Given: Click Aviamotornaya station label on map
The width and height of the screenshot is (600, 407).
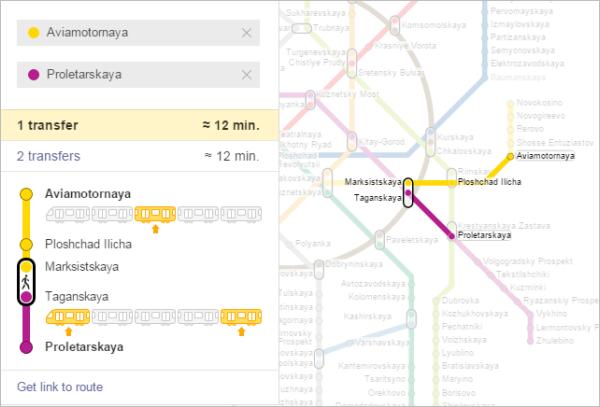Looking at the screenshot, I should pyautogui.click(x=547, y=157).
